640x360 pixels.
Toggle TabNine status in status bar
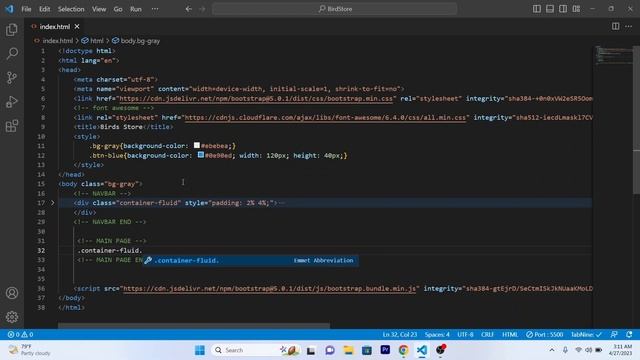pyautogui.click(x=586, y=334)
